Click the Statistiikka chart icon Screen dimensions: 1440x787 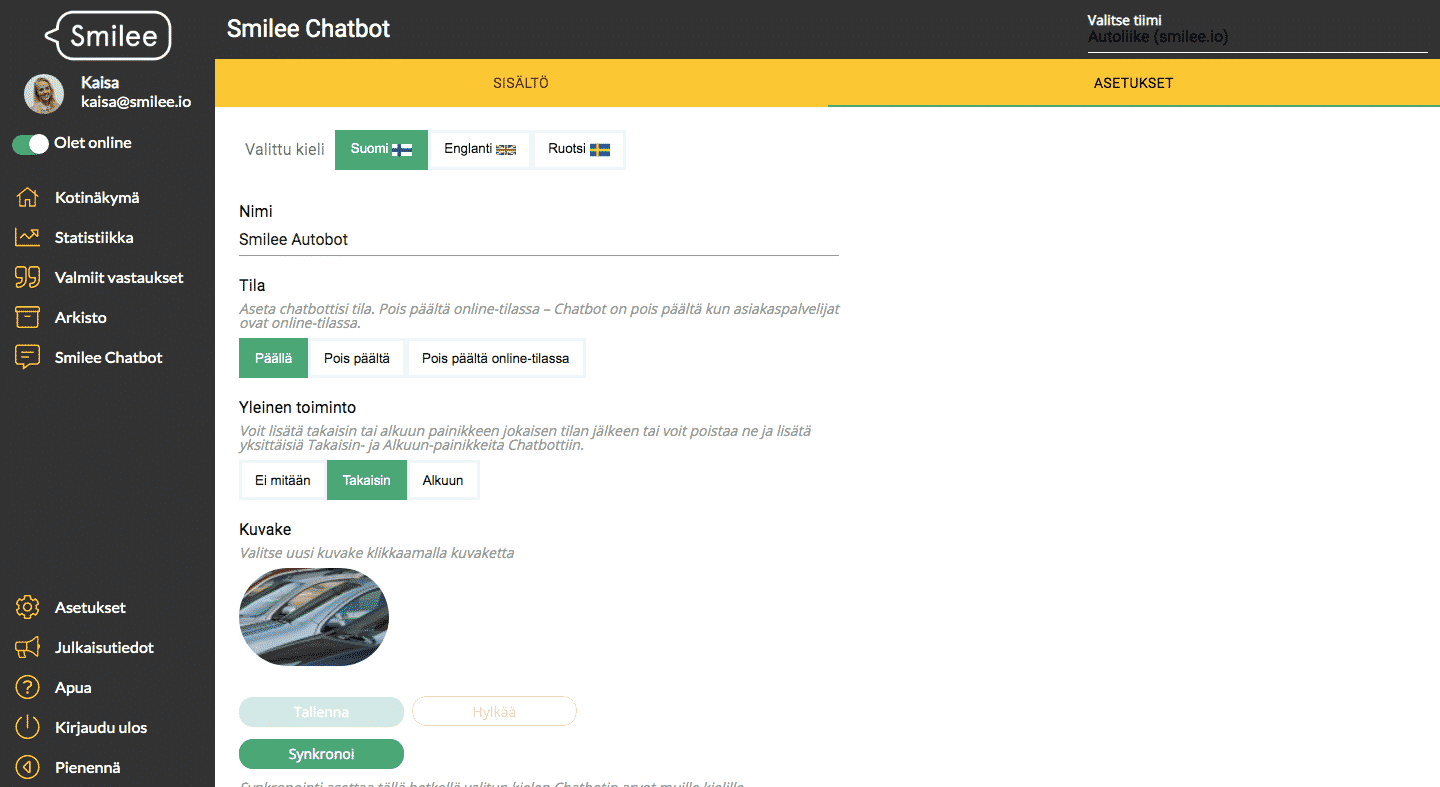click(27, 238)
